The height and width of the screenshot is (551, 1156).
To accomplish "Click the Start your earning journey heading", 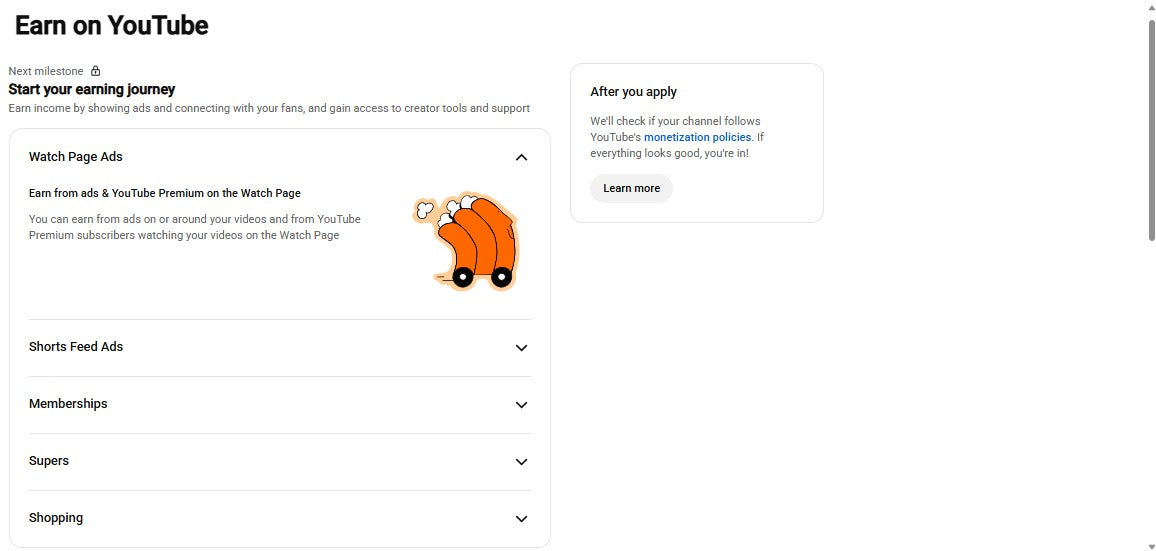I will click(91, 89).
